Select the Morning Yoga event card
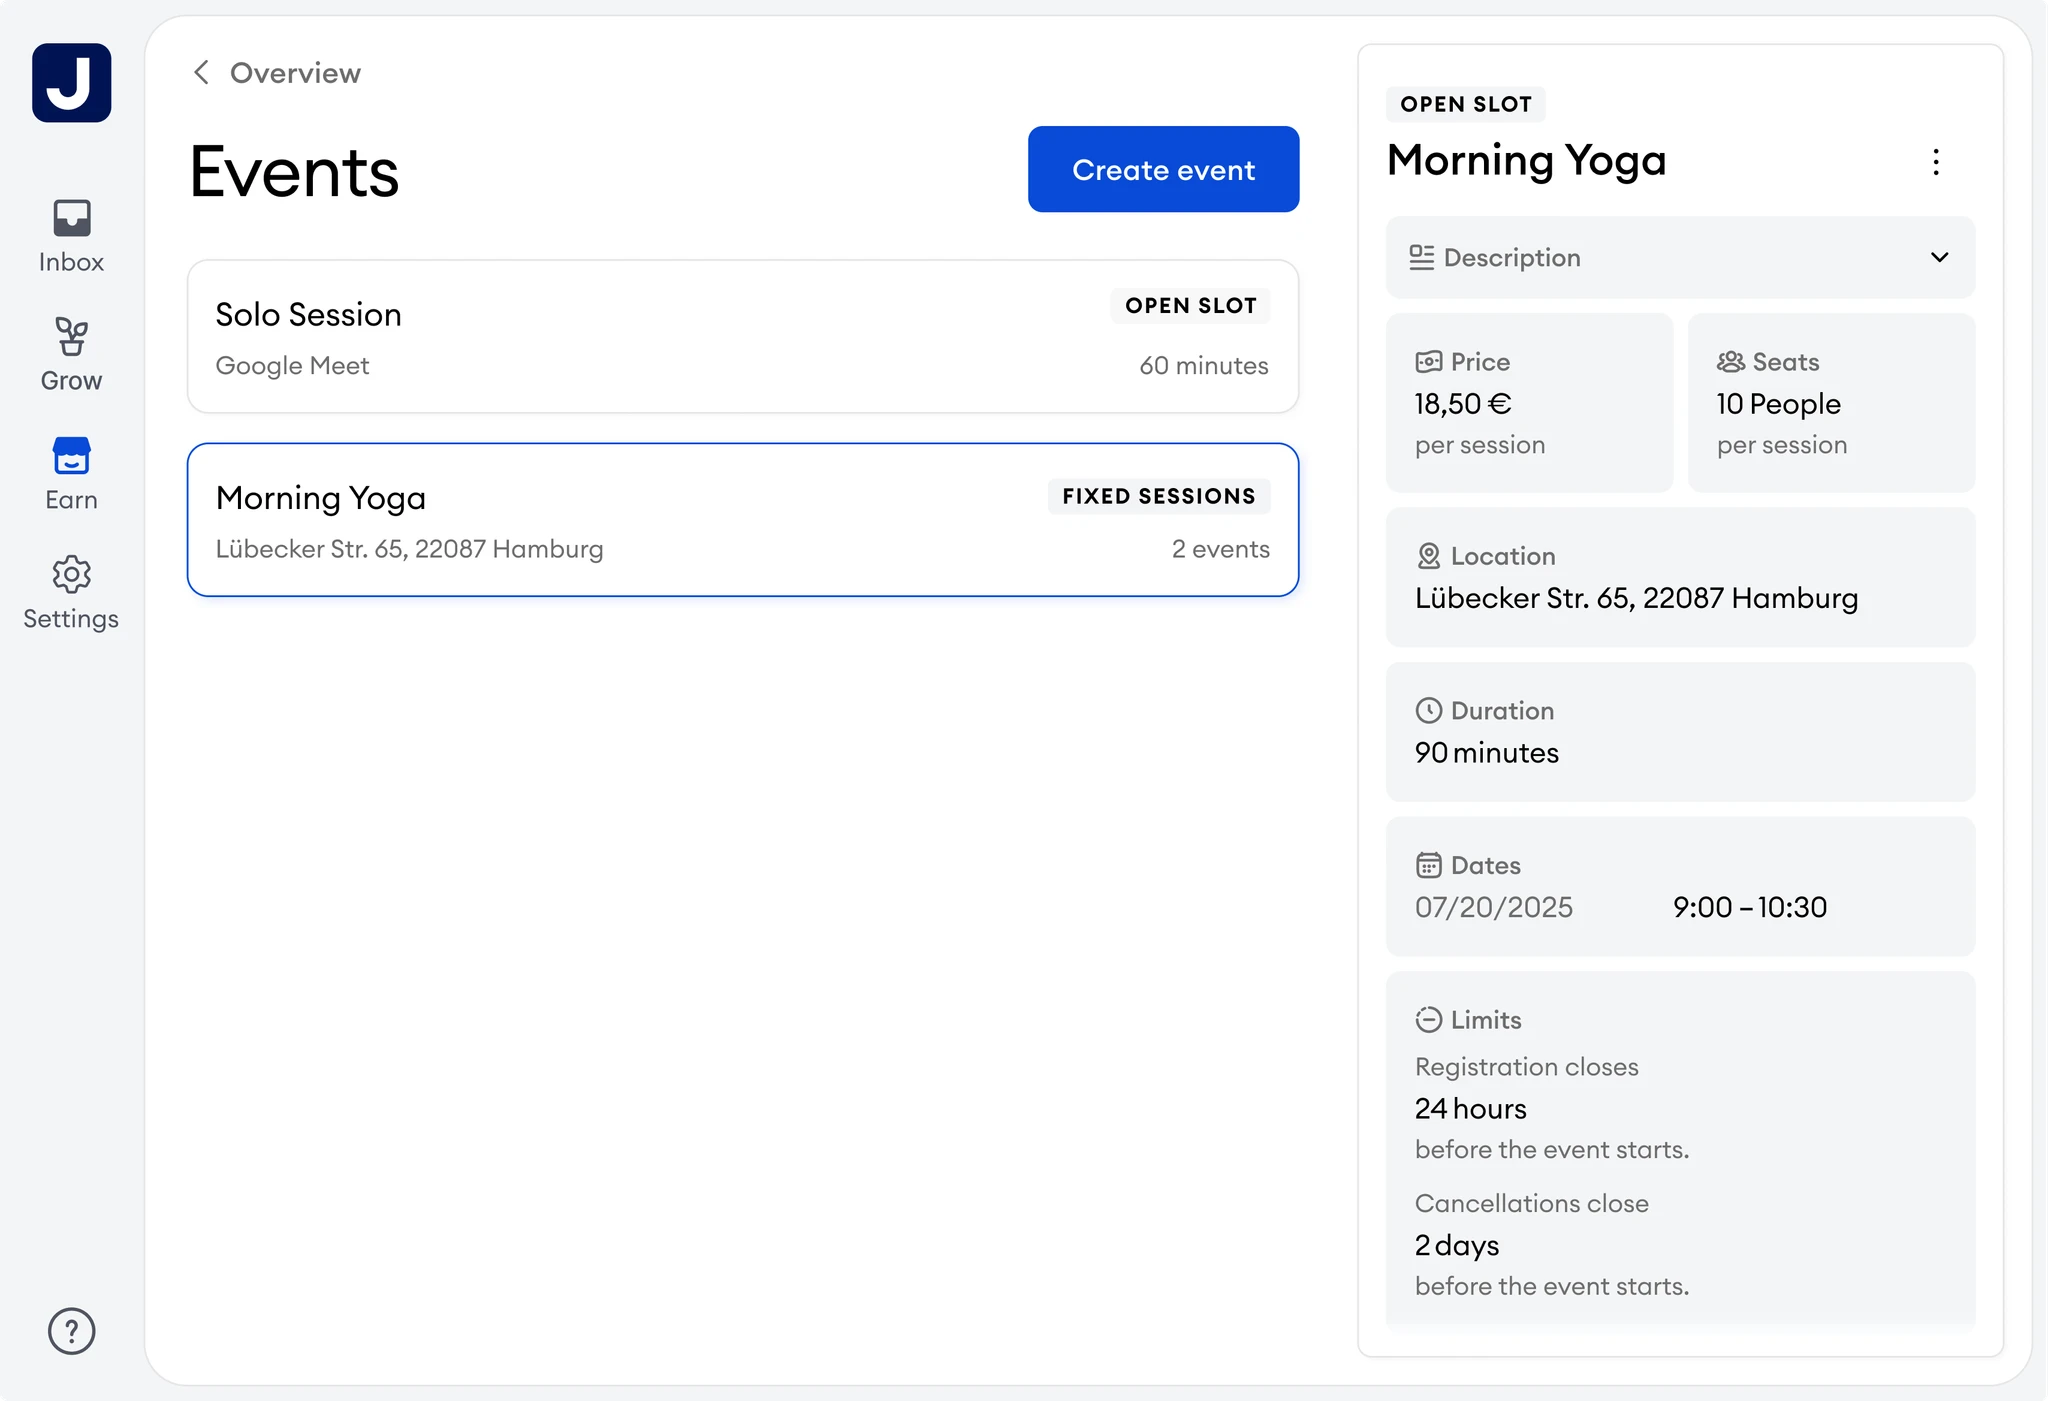 [742, 520]
